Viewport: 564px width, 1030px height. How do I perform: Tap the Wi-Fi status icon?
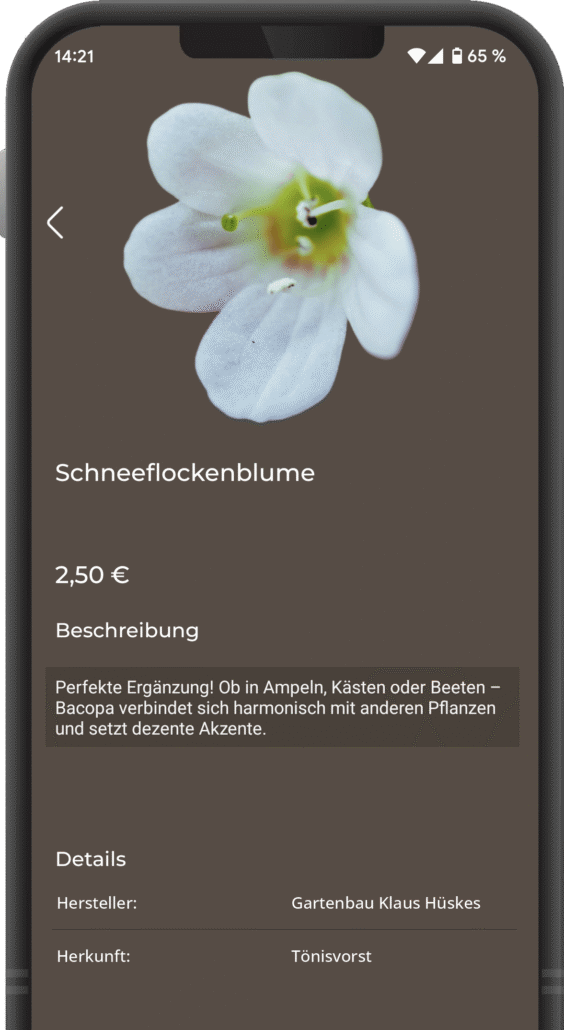pyautogui.click(x=416, y=56)
